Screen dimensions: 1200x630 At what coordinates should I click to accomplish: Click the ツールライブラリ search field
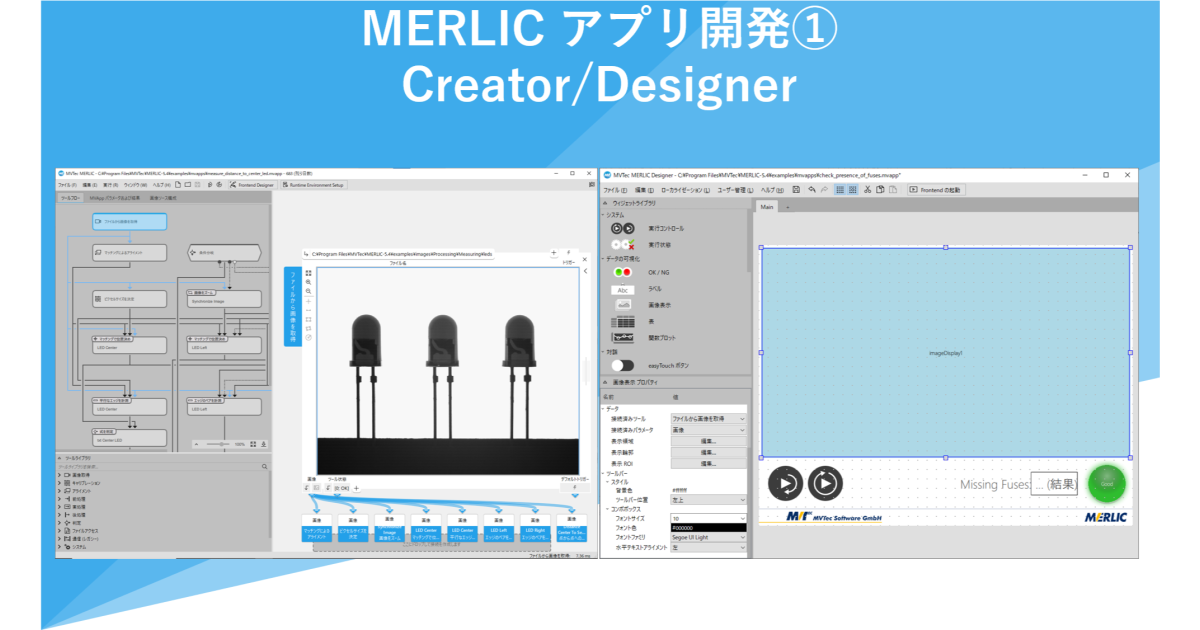(157, 466)
